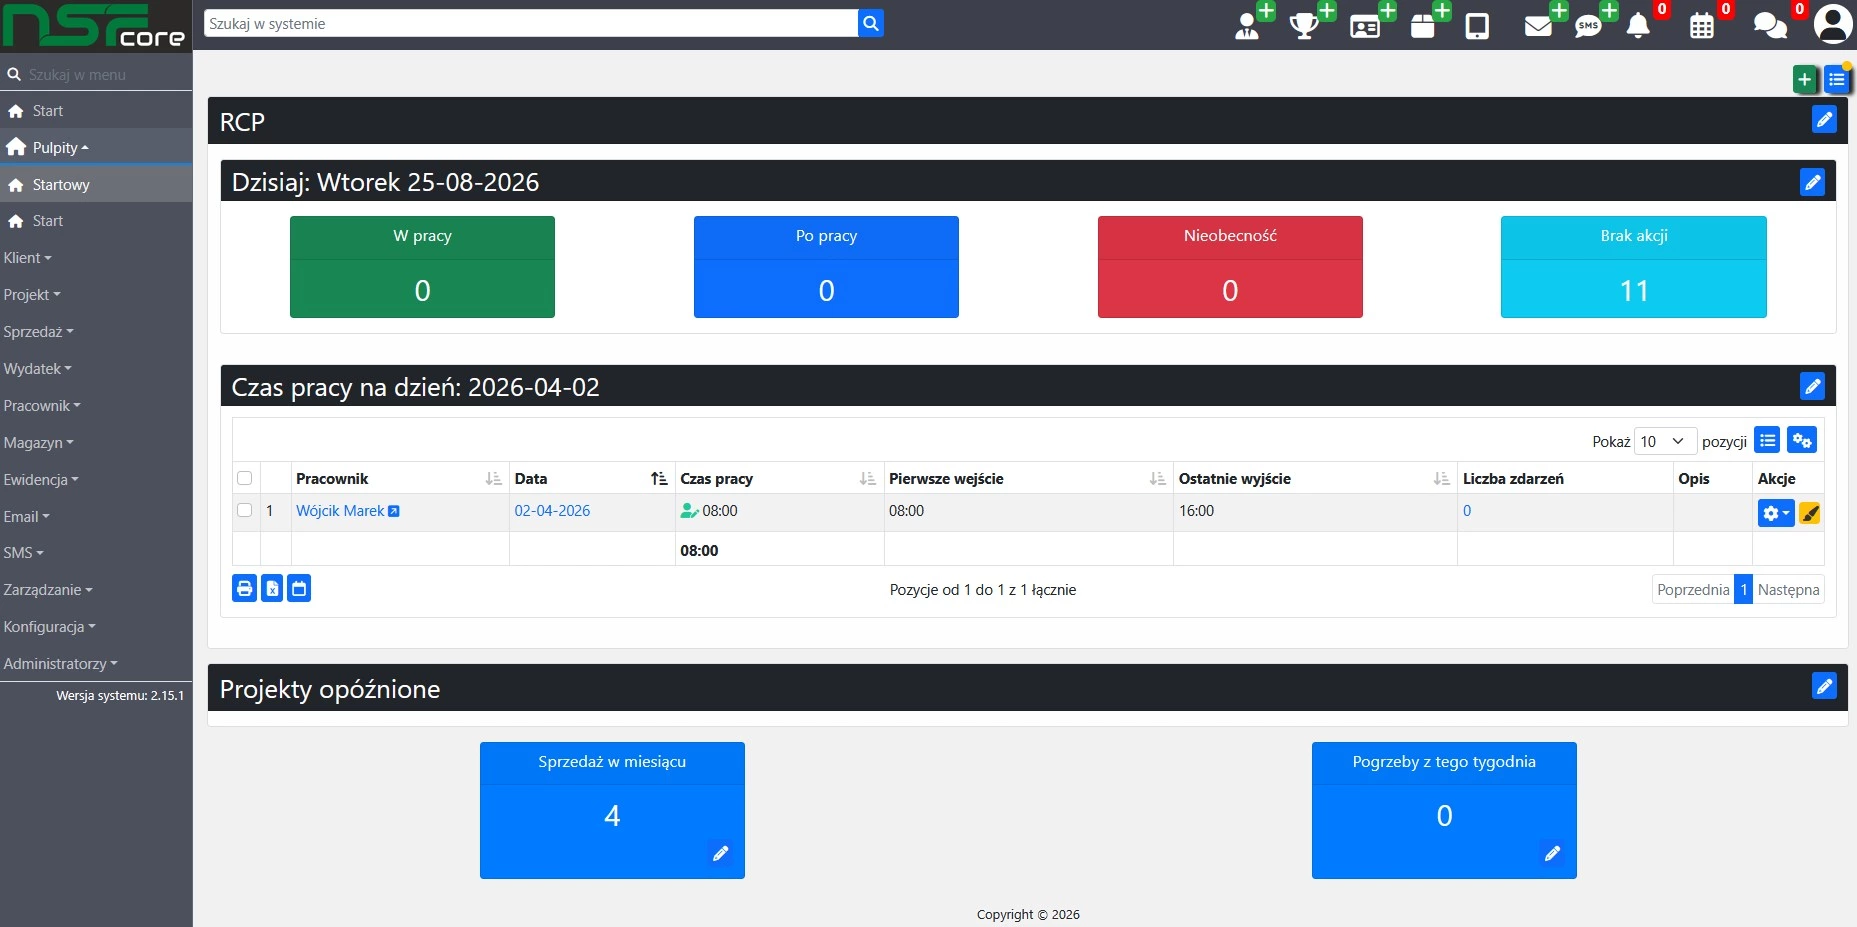Click the add client person icon
Viewport: 1857px width, 927px height.
[x=1248, y=25]
